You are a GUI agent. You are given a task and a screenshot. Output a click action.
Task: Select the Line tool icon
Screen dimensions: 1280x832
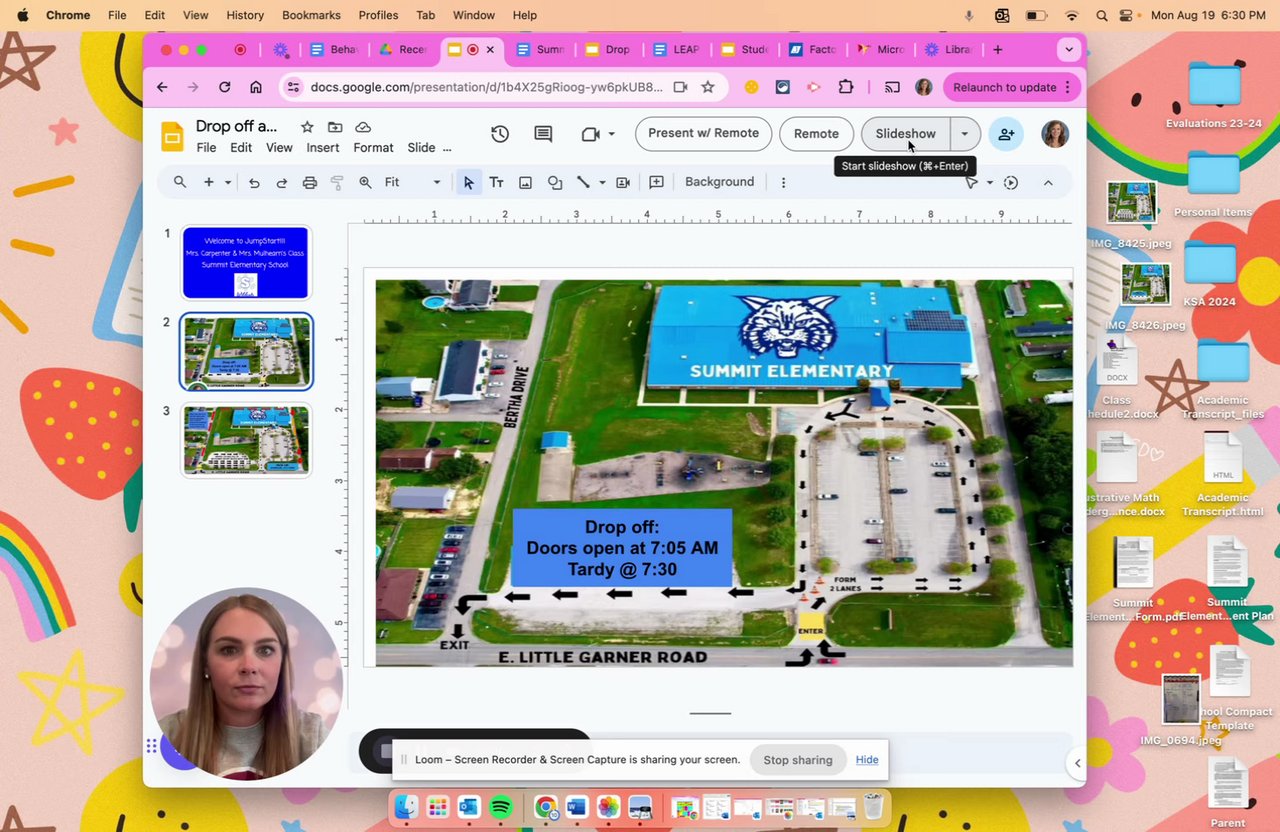(583, 183)
